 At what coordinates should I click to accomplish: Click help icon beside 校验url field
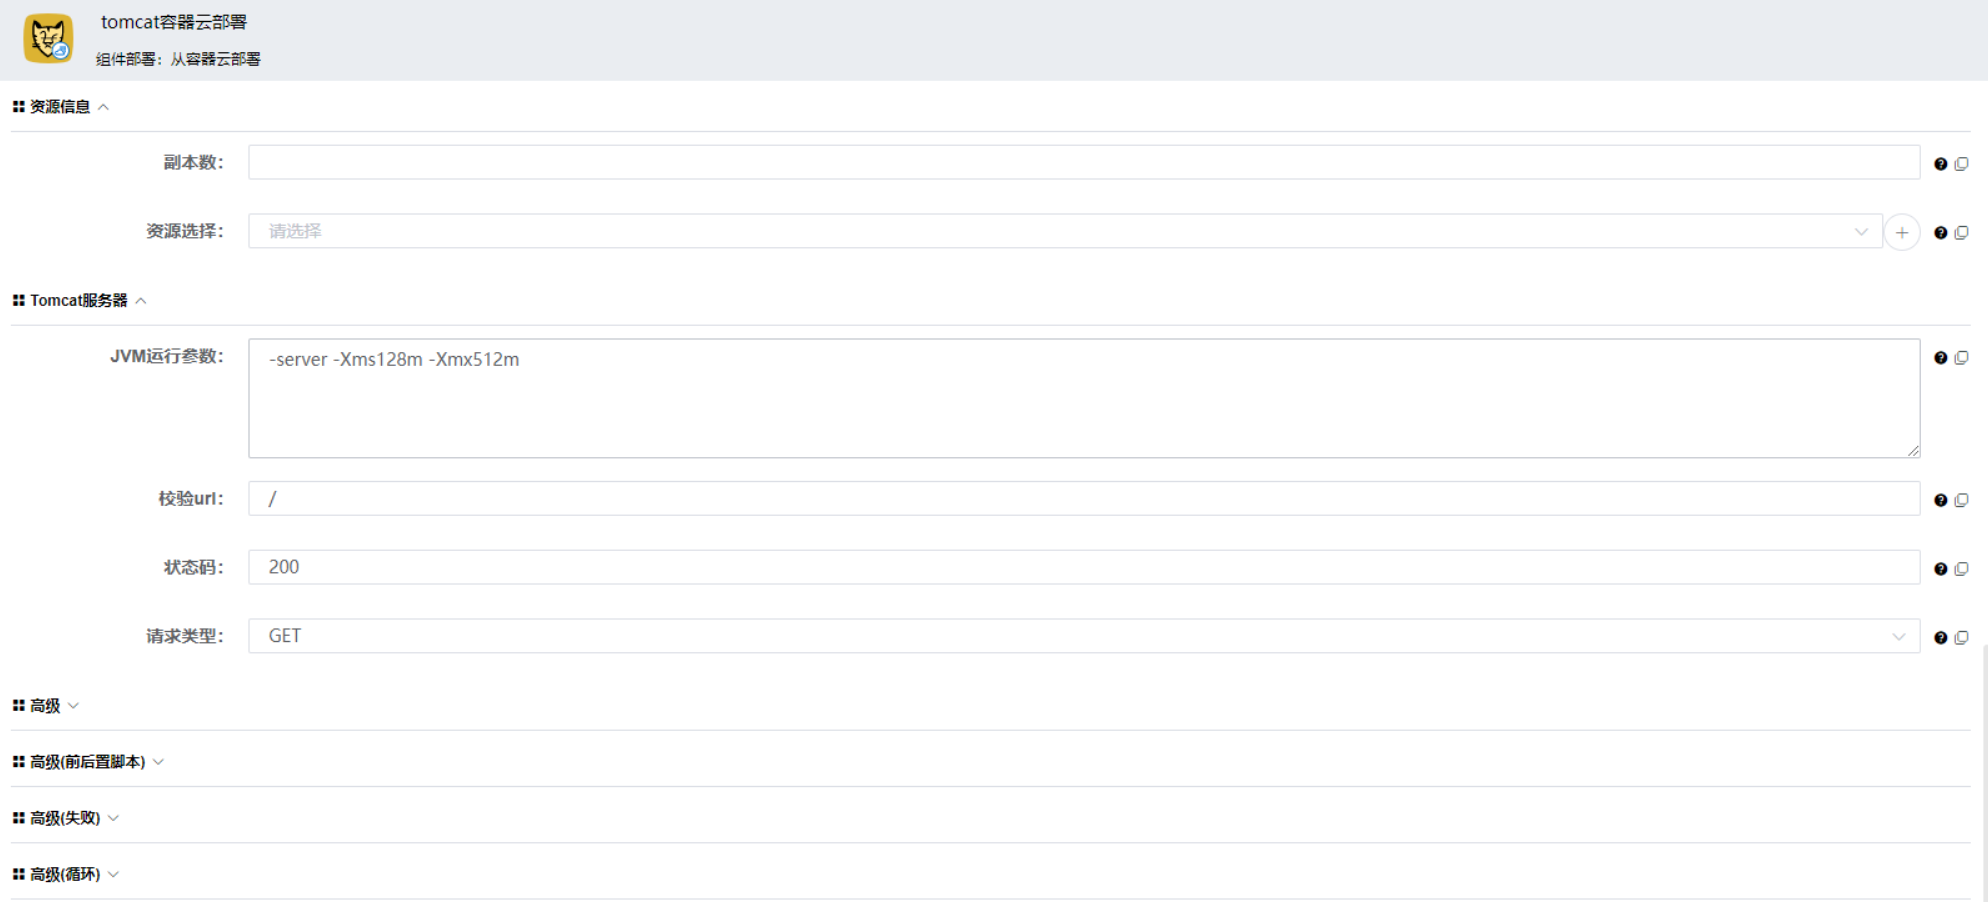point(1940,500)
